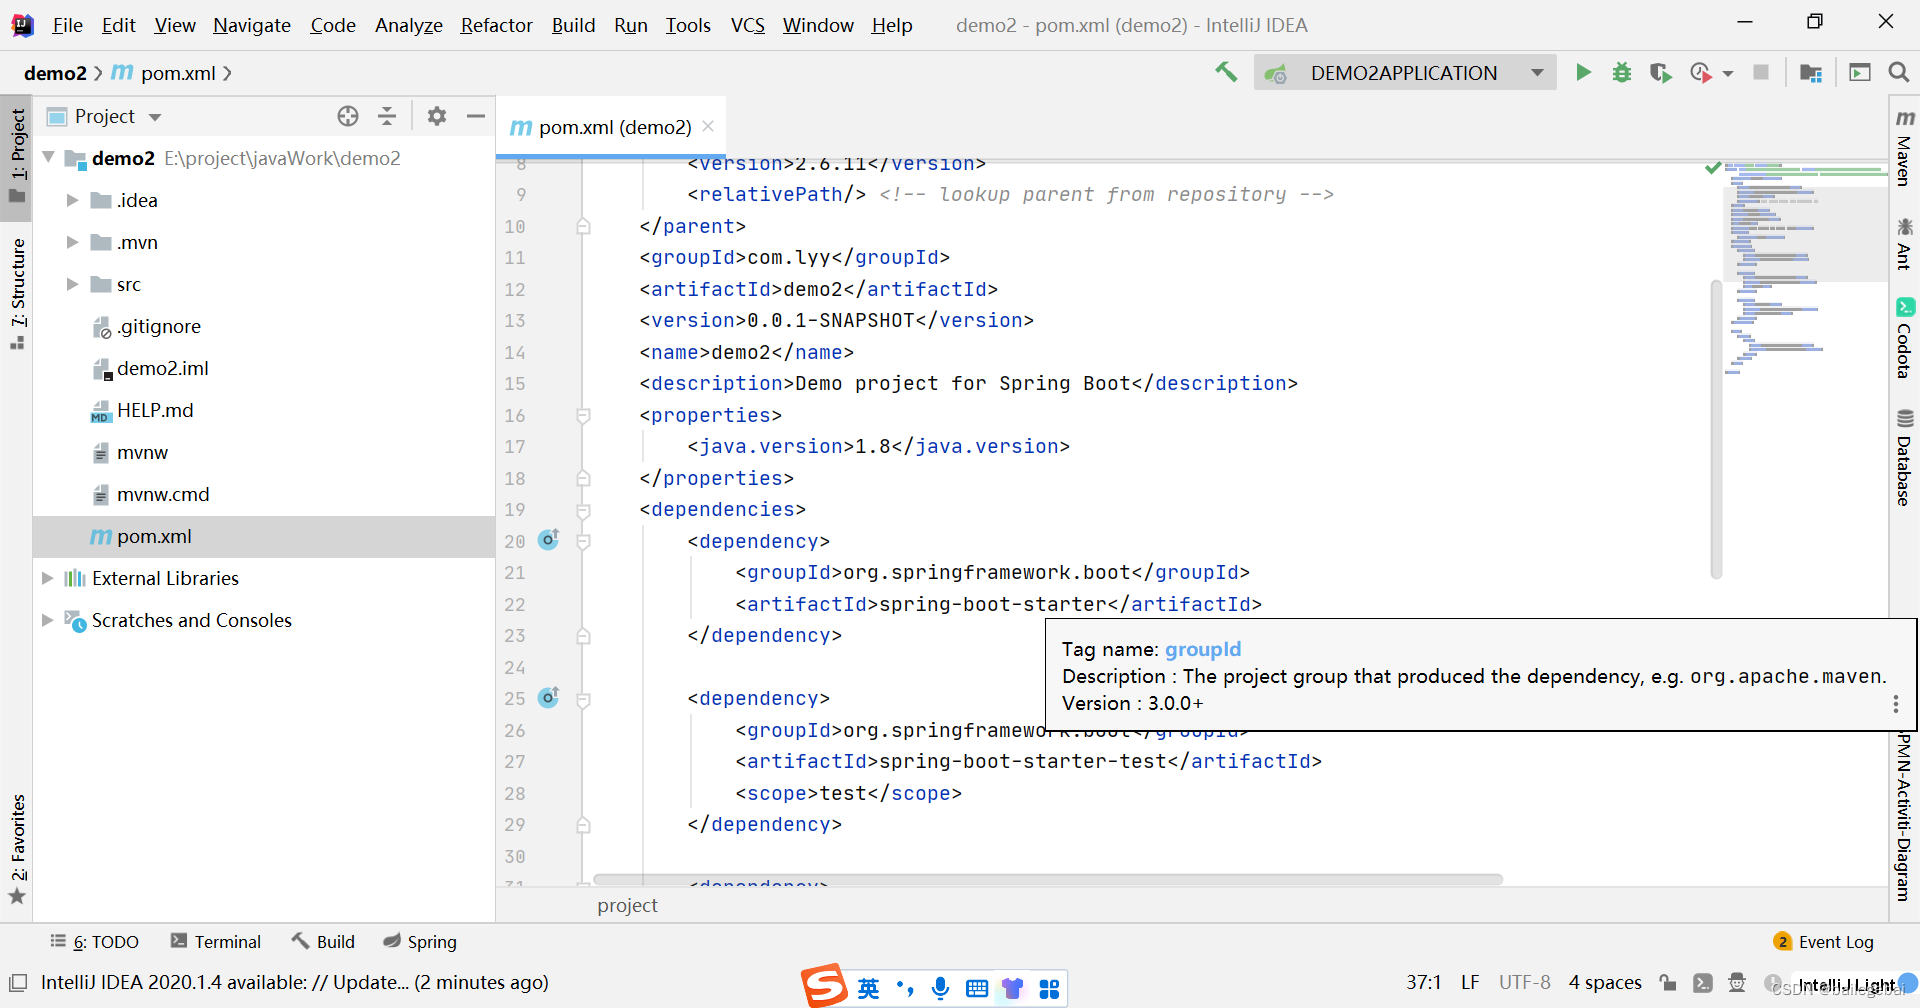Expand External Libraries node
This screenshot has height=1008, width=1920.
click(x=47, y=578)
